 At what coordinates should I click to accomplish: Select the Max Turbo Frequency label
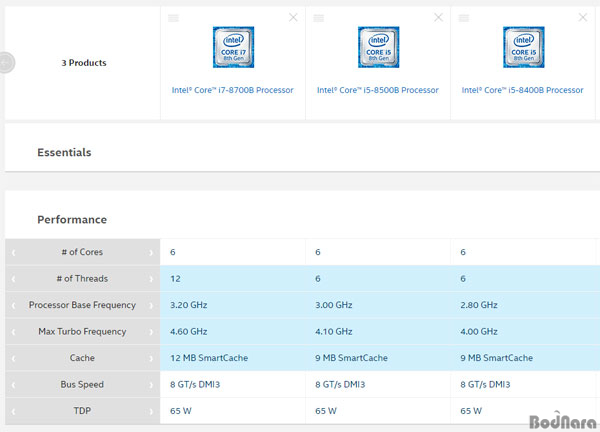[82, 331]
